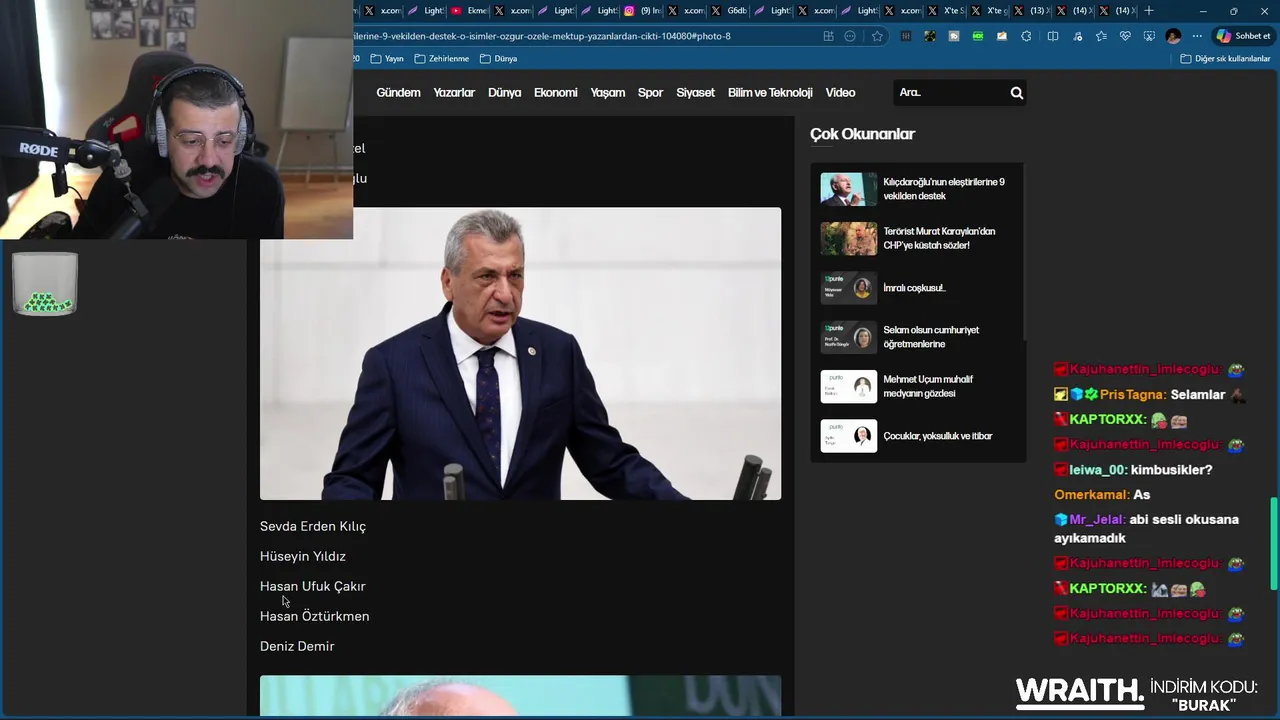The image size is (1280, 720).
Task: Click the gray picture extension icon
Action: point(954,36)
